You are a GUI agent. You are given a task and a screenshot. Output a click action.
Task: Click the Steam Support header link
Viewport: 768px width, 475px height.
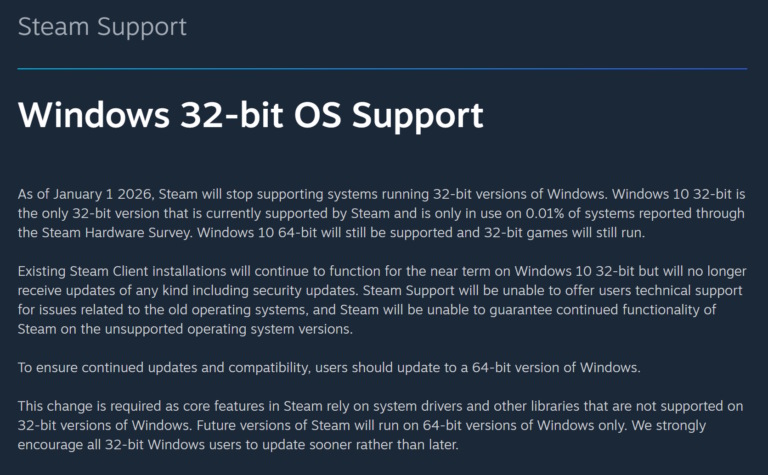[x=101, y=26]
